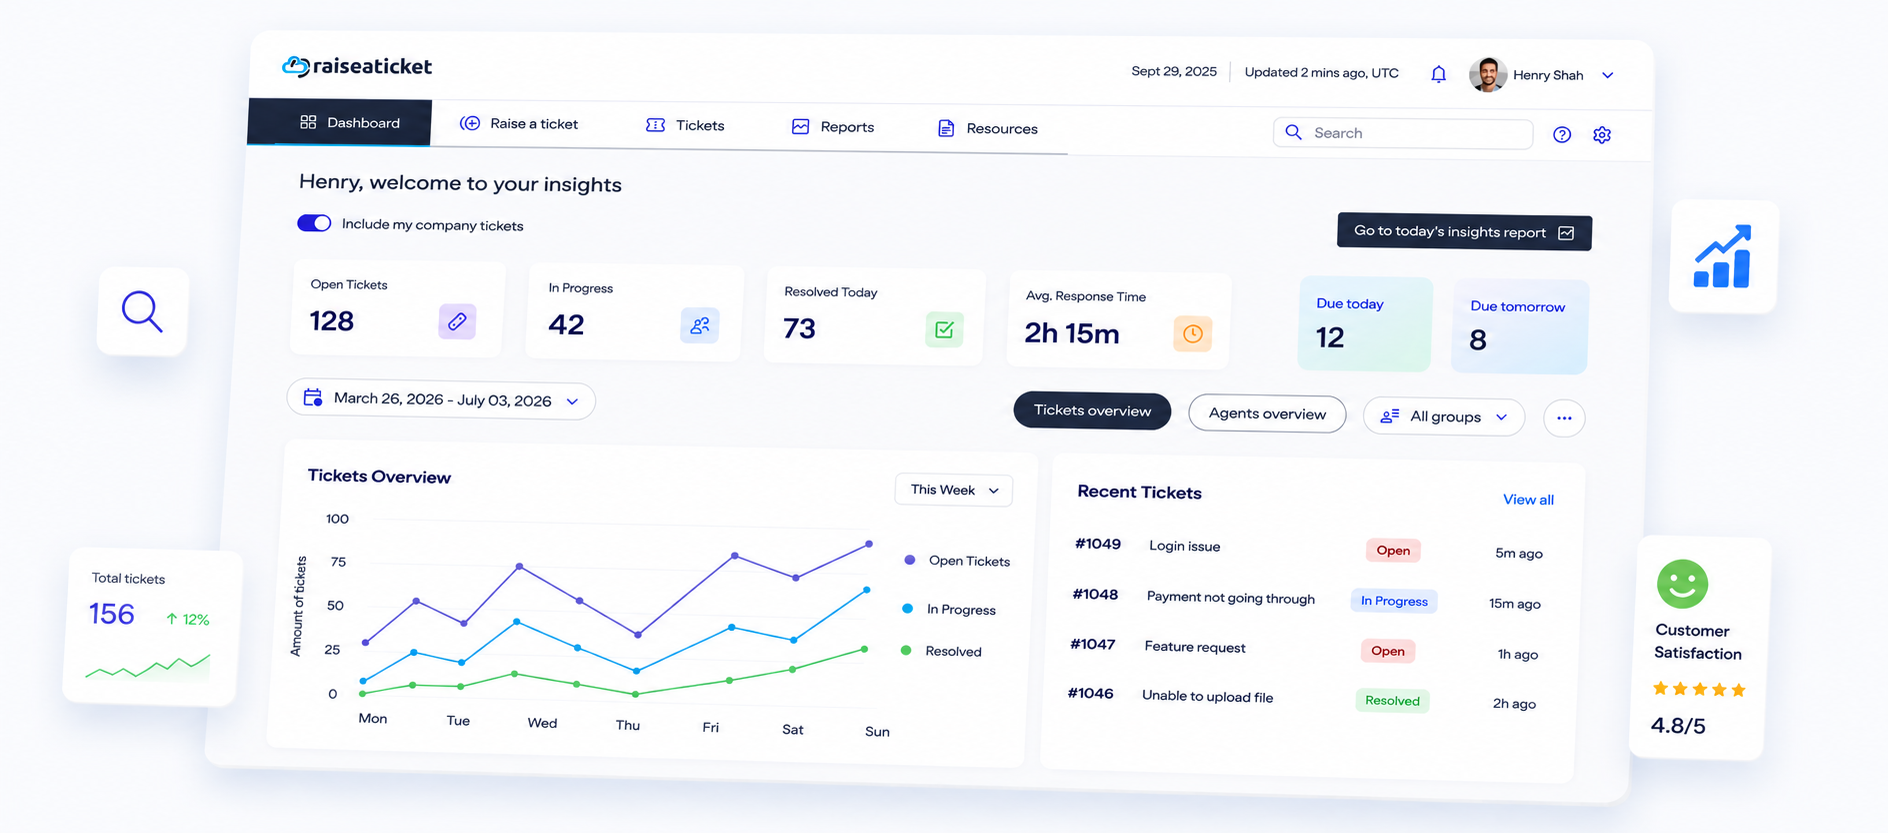Click the calendar icon in the date range picker
Image resolution: width=1888 pixels, height=833 pixels.
pos(313,397)
